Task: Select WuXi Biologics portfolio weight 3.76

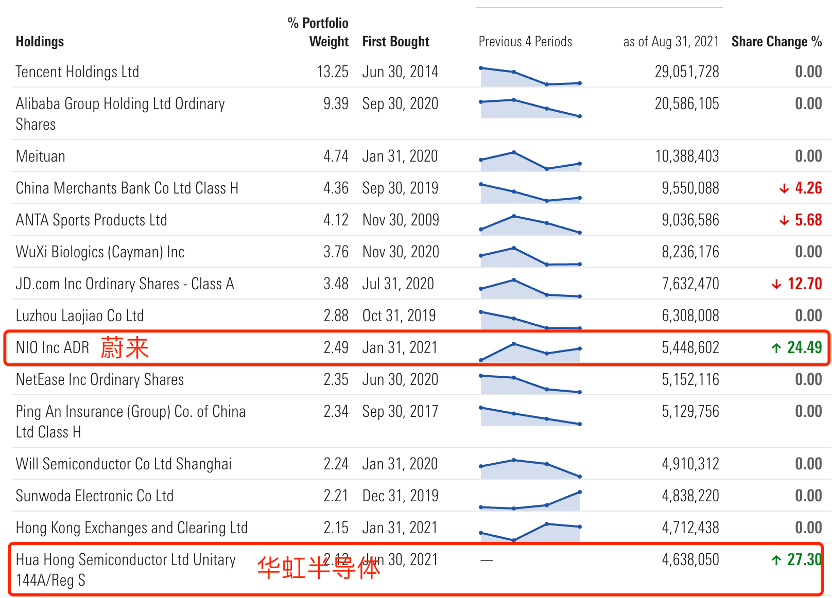Action: (336, 252)
